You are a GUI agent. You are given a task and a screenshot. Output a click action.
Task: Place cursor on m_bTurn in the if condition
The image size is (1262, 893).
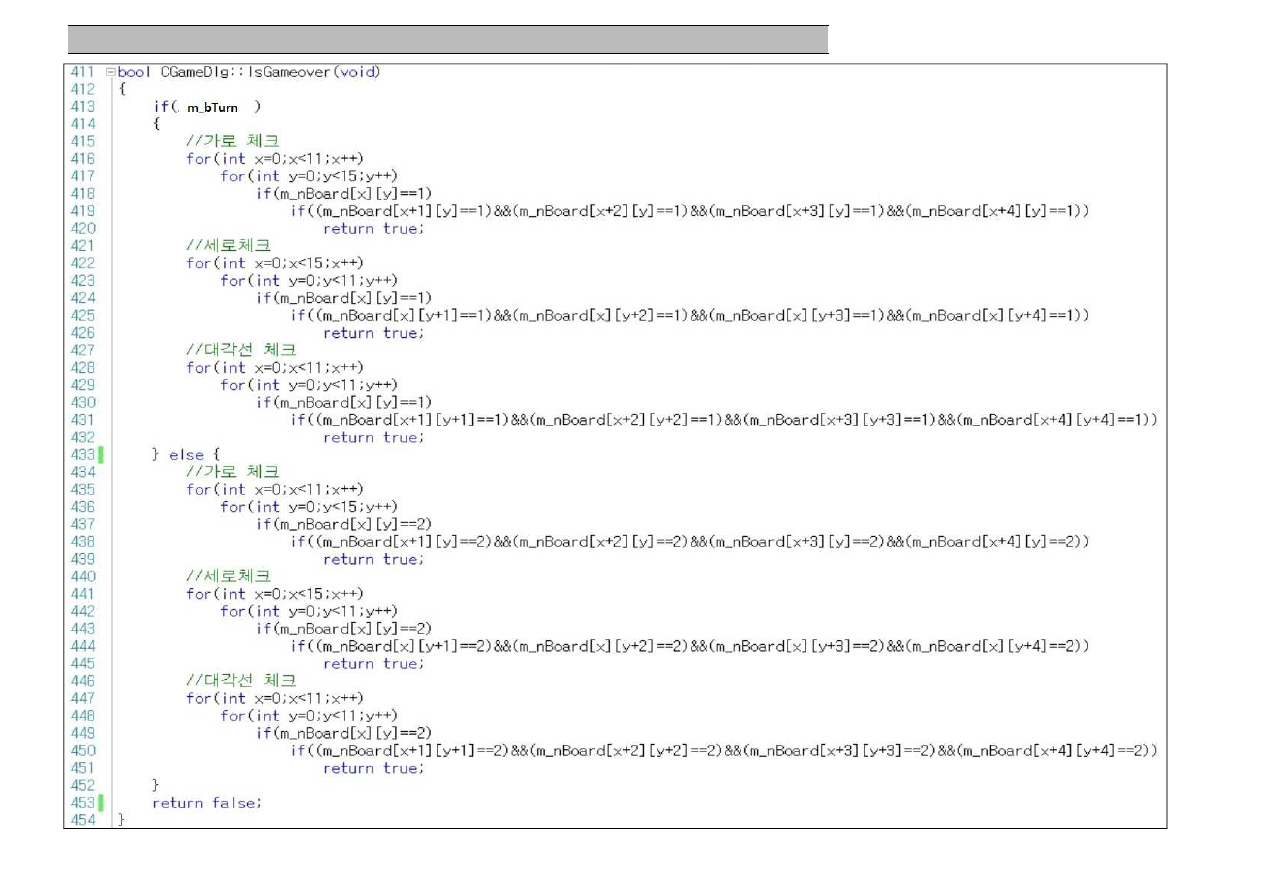point(213,107)
